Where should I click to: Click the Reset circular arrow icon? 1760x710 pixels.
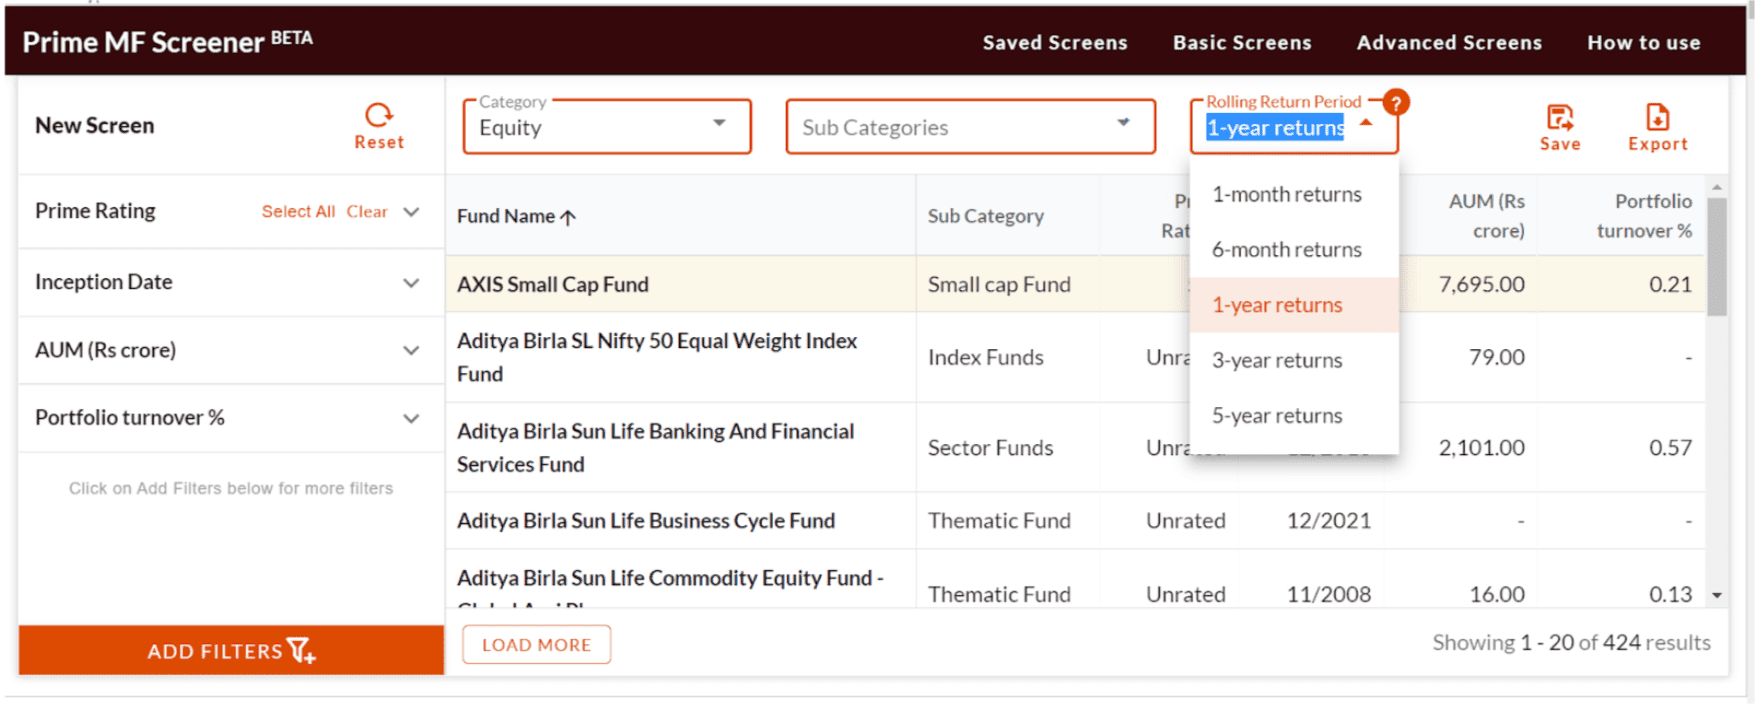pyautogui.click(x=379, y=115)
